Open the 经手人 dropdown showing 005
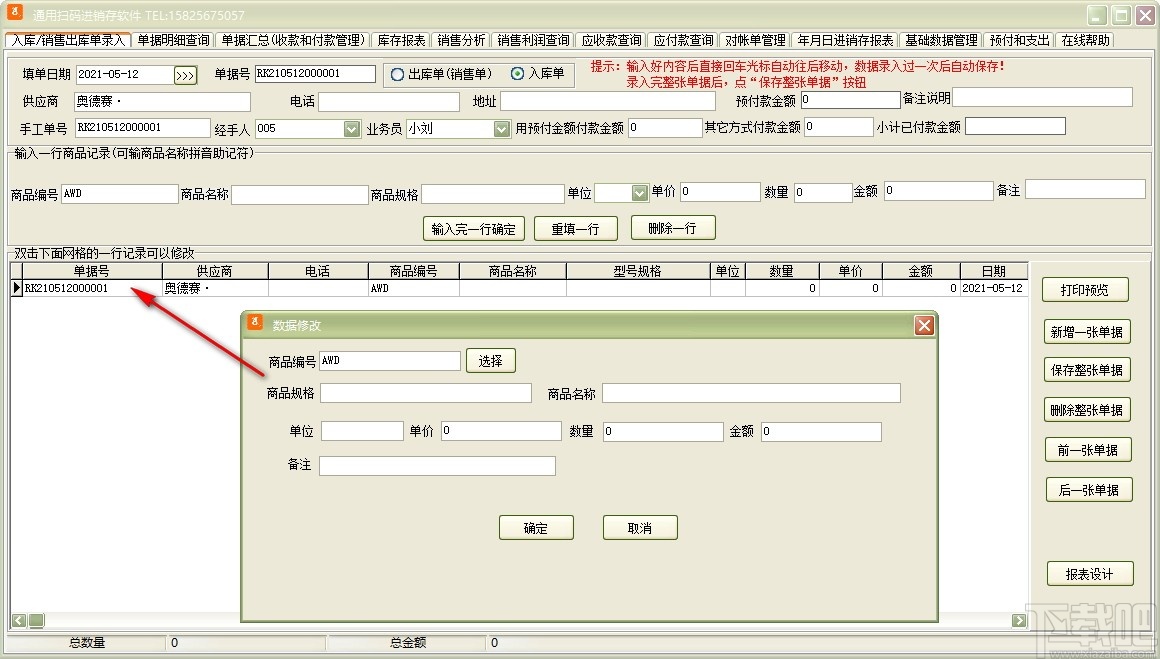Viewport: 1160px width, 659px height. tap(350, 128)
